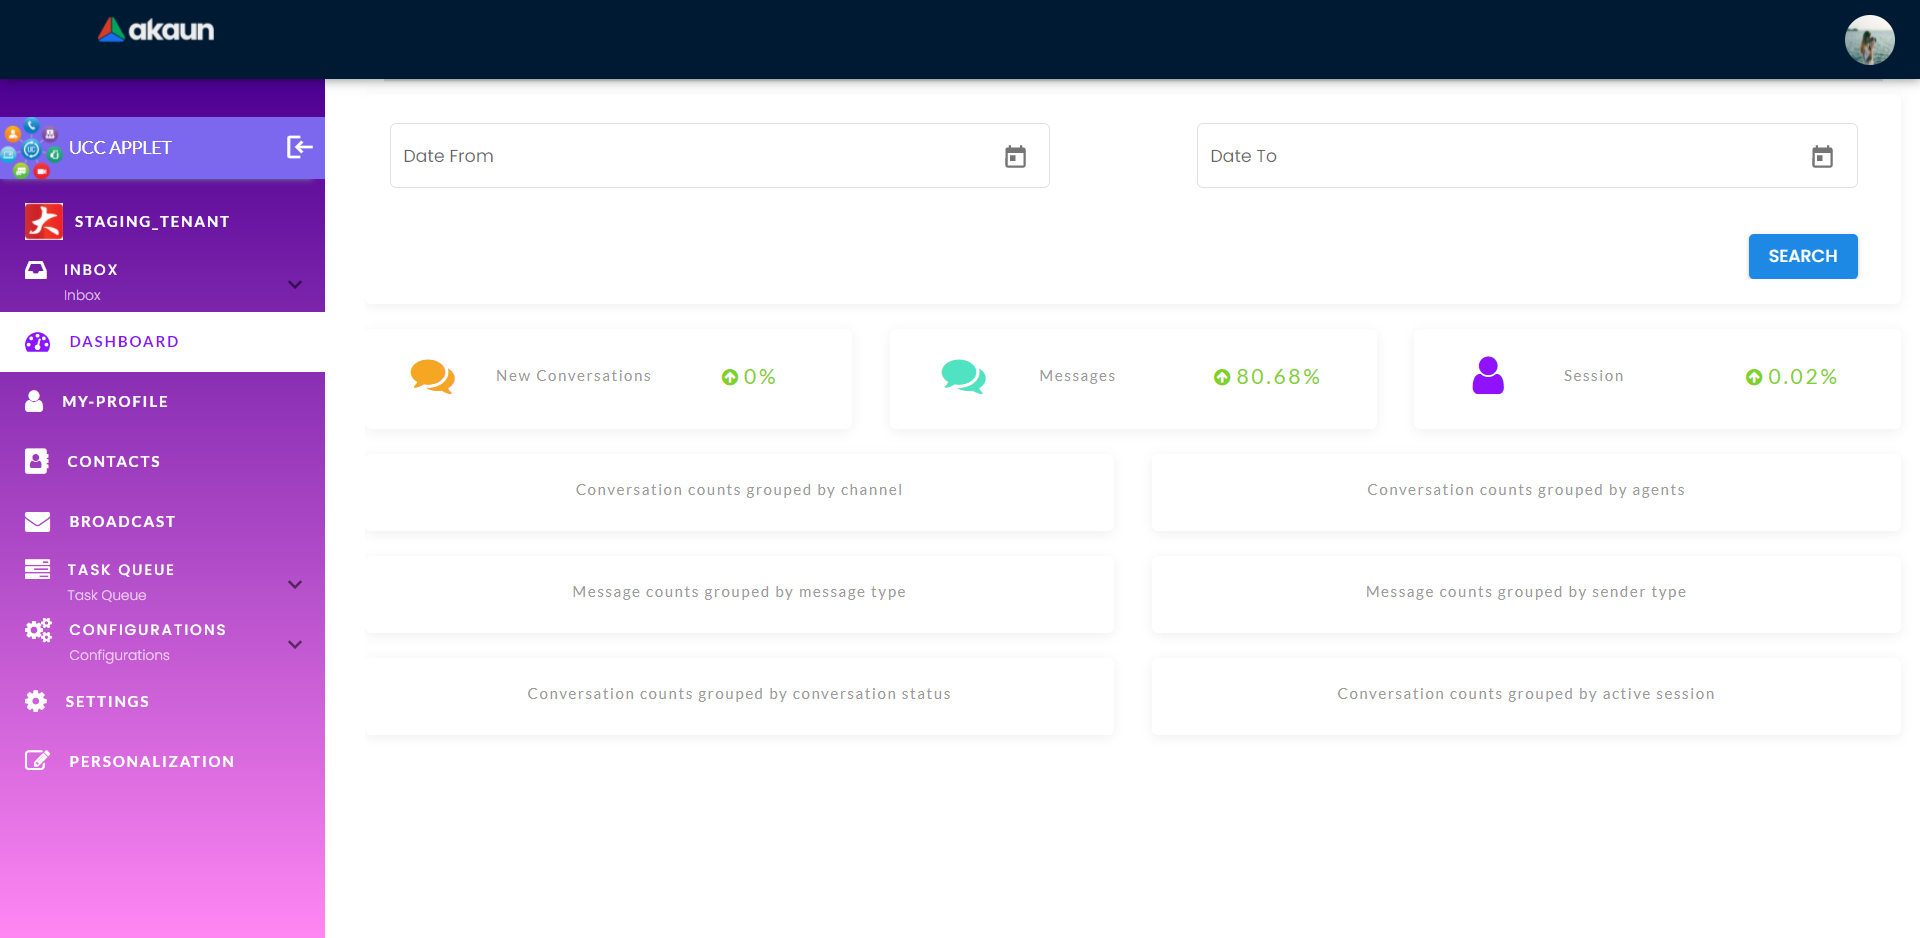Click the user avatar in the top bar
The image size is (1920, 938).
pos(1868,40)
